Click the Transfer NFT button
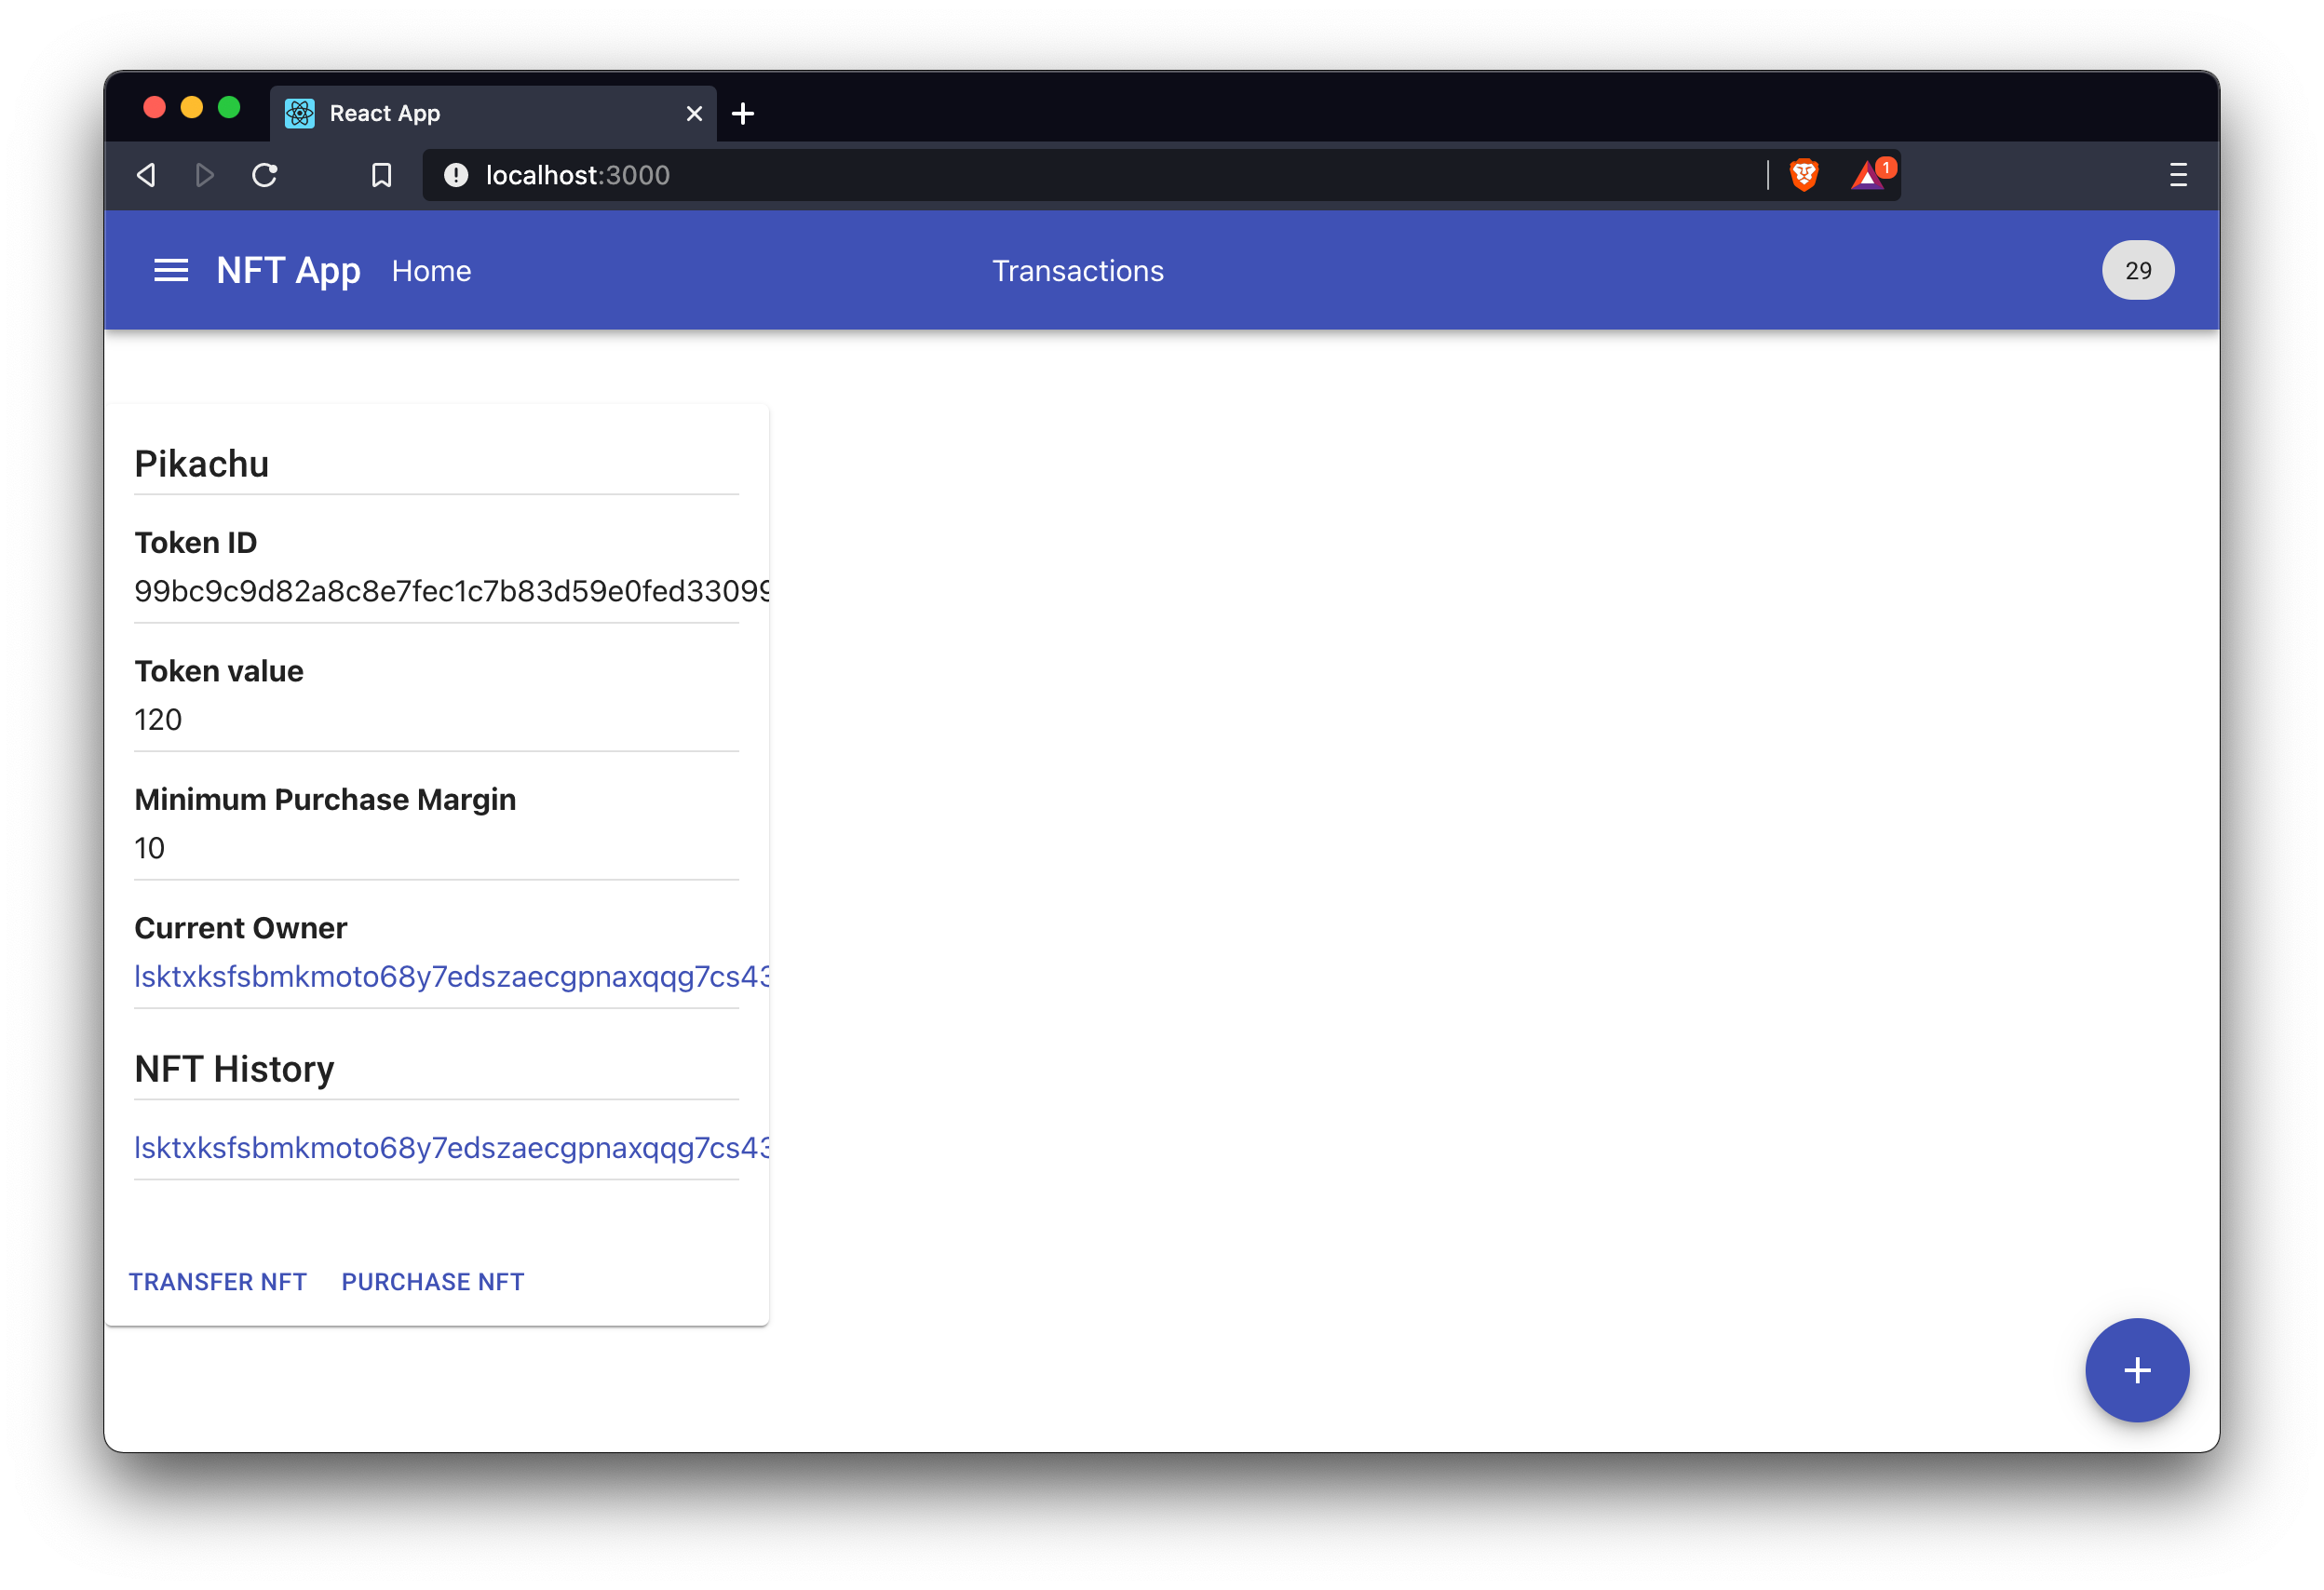Screen dimensions: 2324x1590 pyautogui.click(x=218, y=1281)
